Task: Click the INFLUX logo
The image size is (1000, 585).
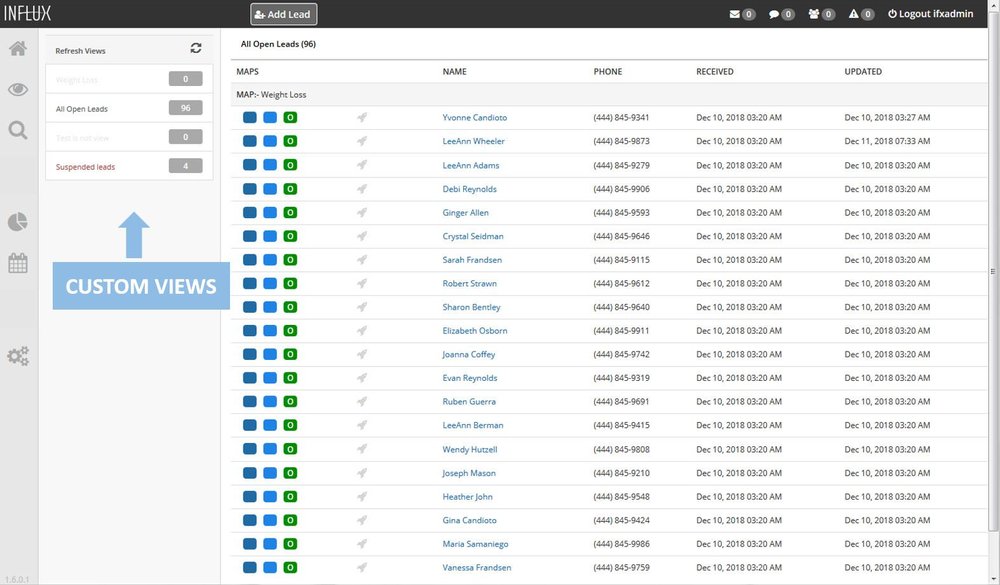Action: point(27,13)
